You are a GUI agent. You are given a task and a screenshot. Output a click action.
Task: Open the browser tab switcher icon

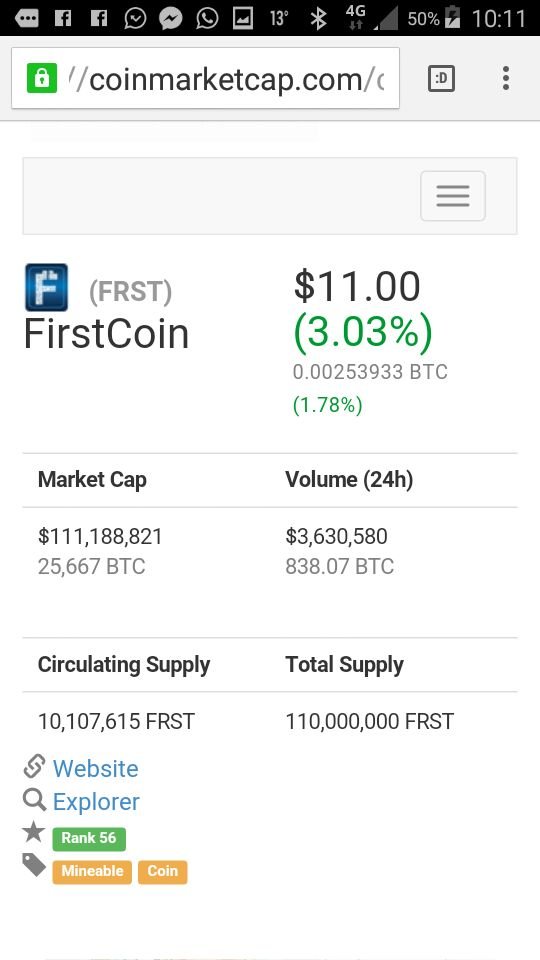(441, 78)
